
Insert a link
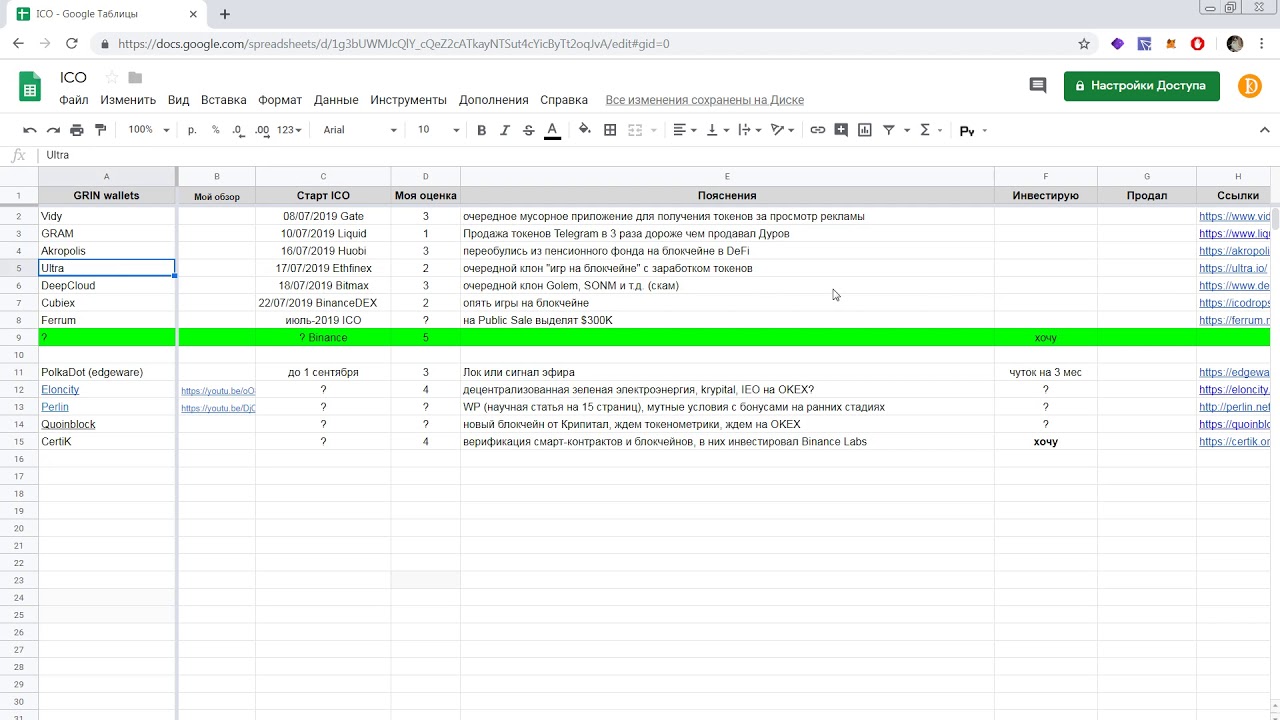[818, 130]
